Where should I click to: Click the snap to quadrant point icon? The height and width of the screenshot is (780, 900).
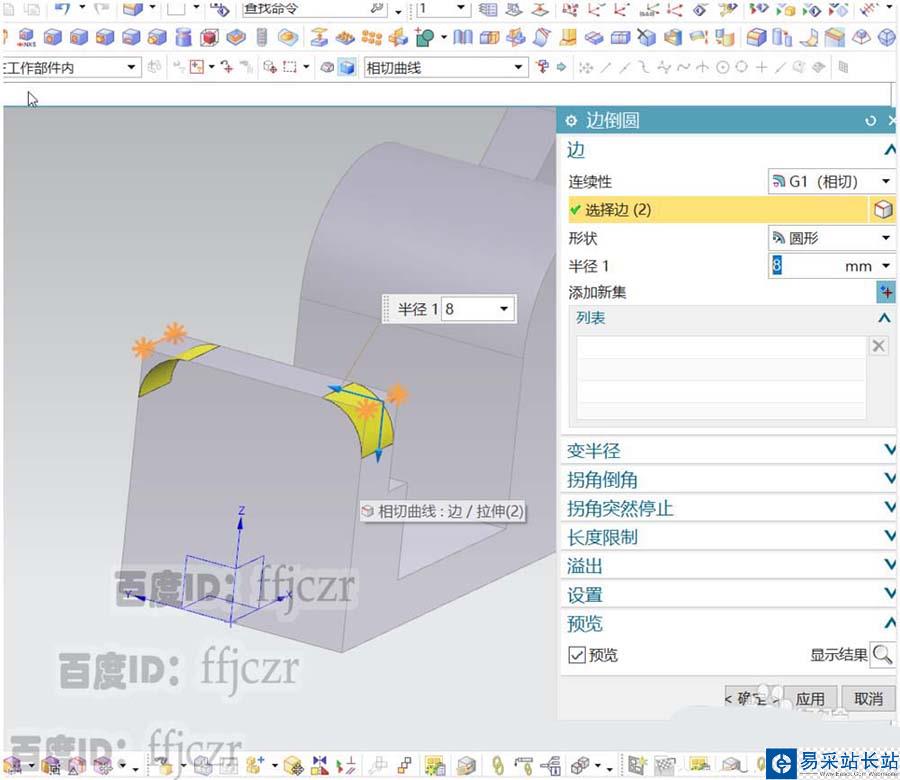(742, 67)
